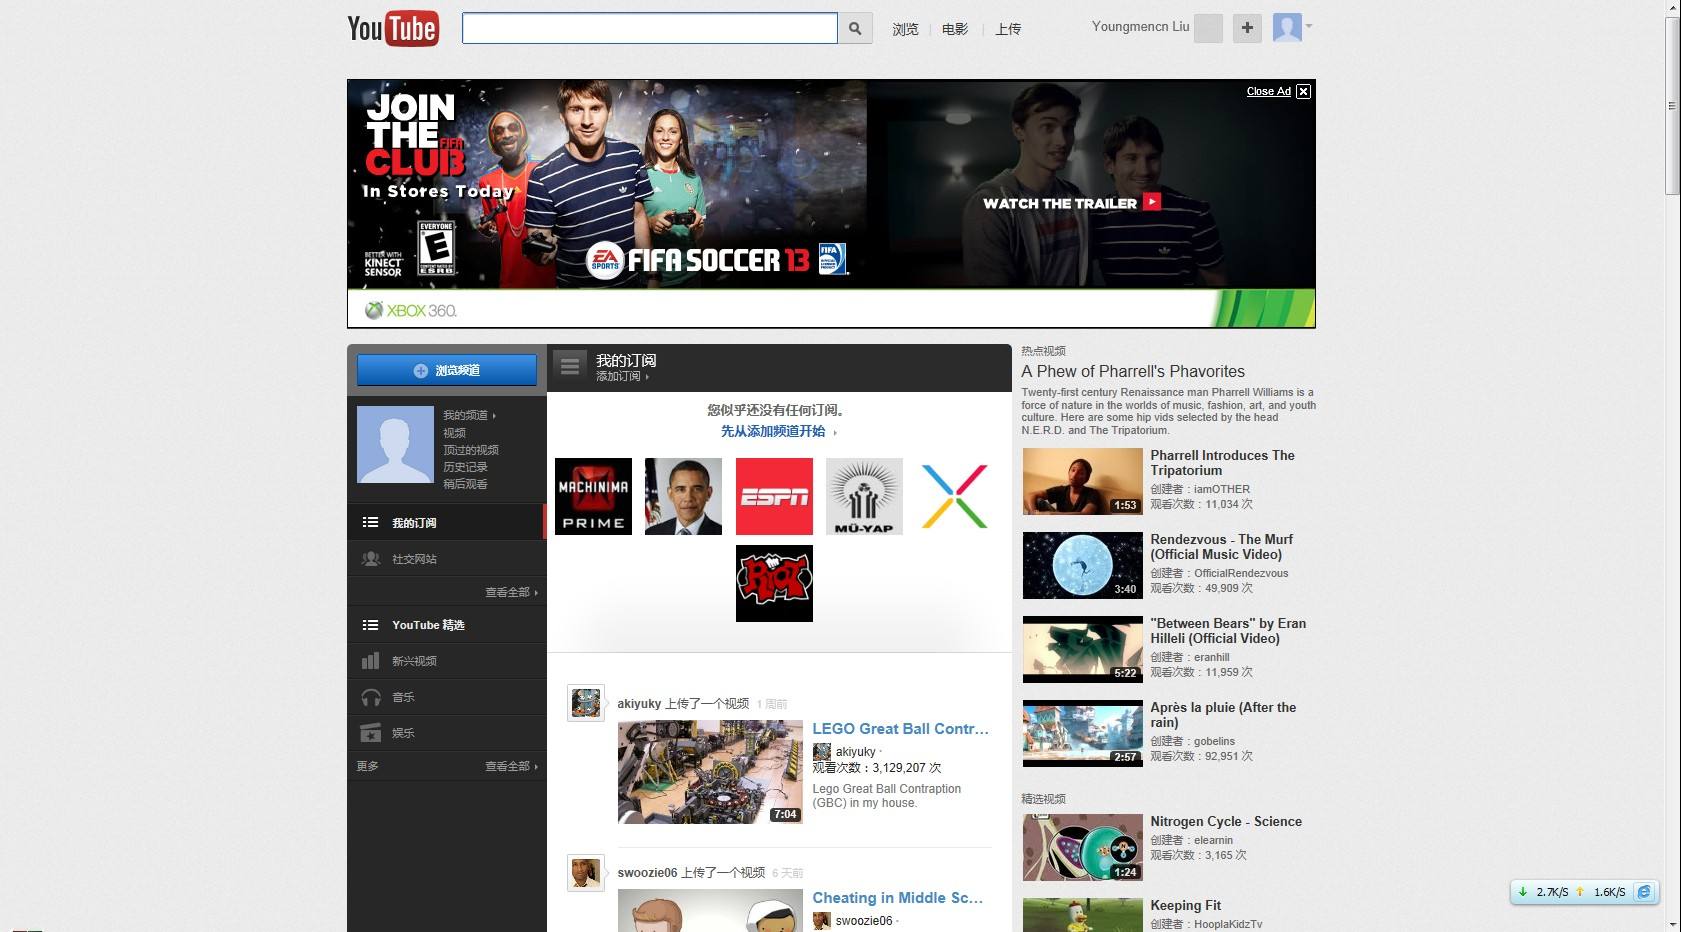The width and height of the screenshot is (1681, 932).
Task: Click the Après la pluie thumbnail
Action: [x=1082, y=733]
